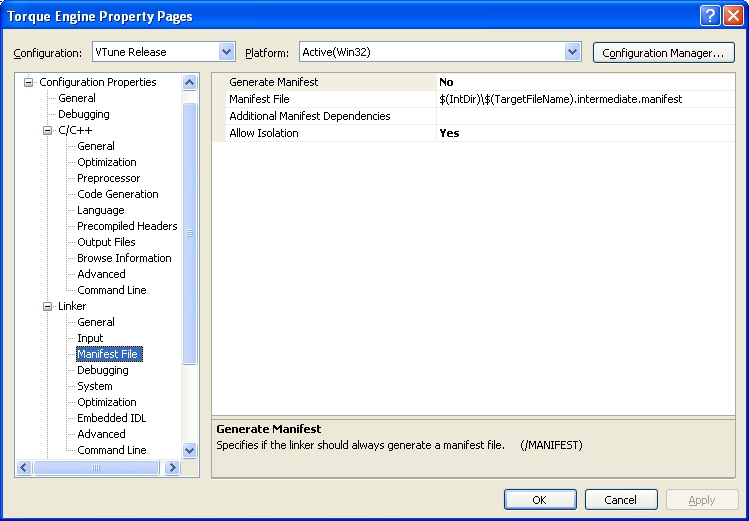Image resolution: width=749 pixels, height=521 pixels.
Task: Collapse the Configuration Properties node
Action: click(x=29, y=82)
